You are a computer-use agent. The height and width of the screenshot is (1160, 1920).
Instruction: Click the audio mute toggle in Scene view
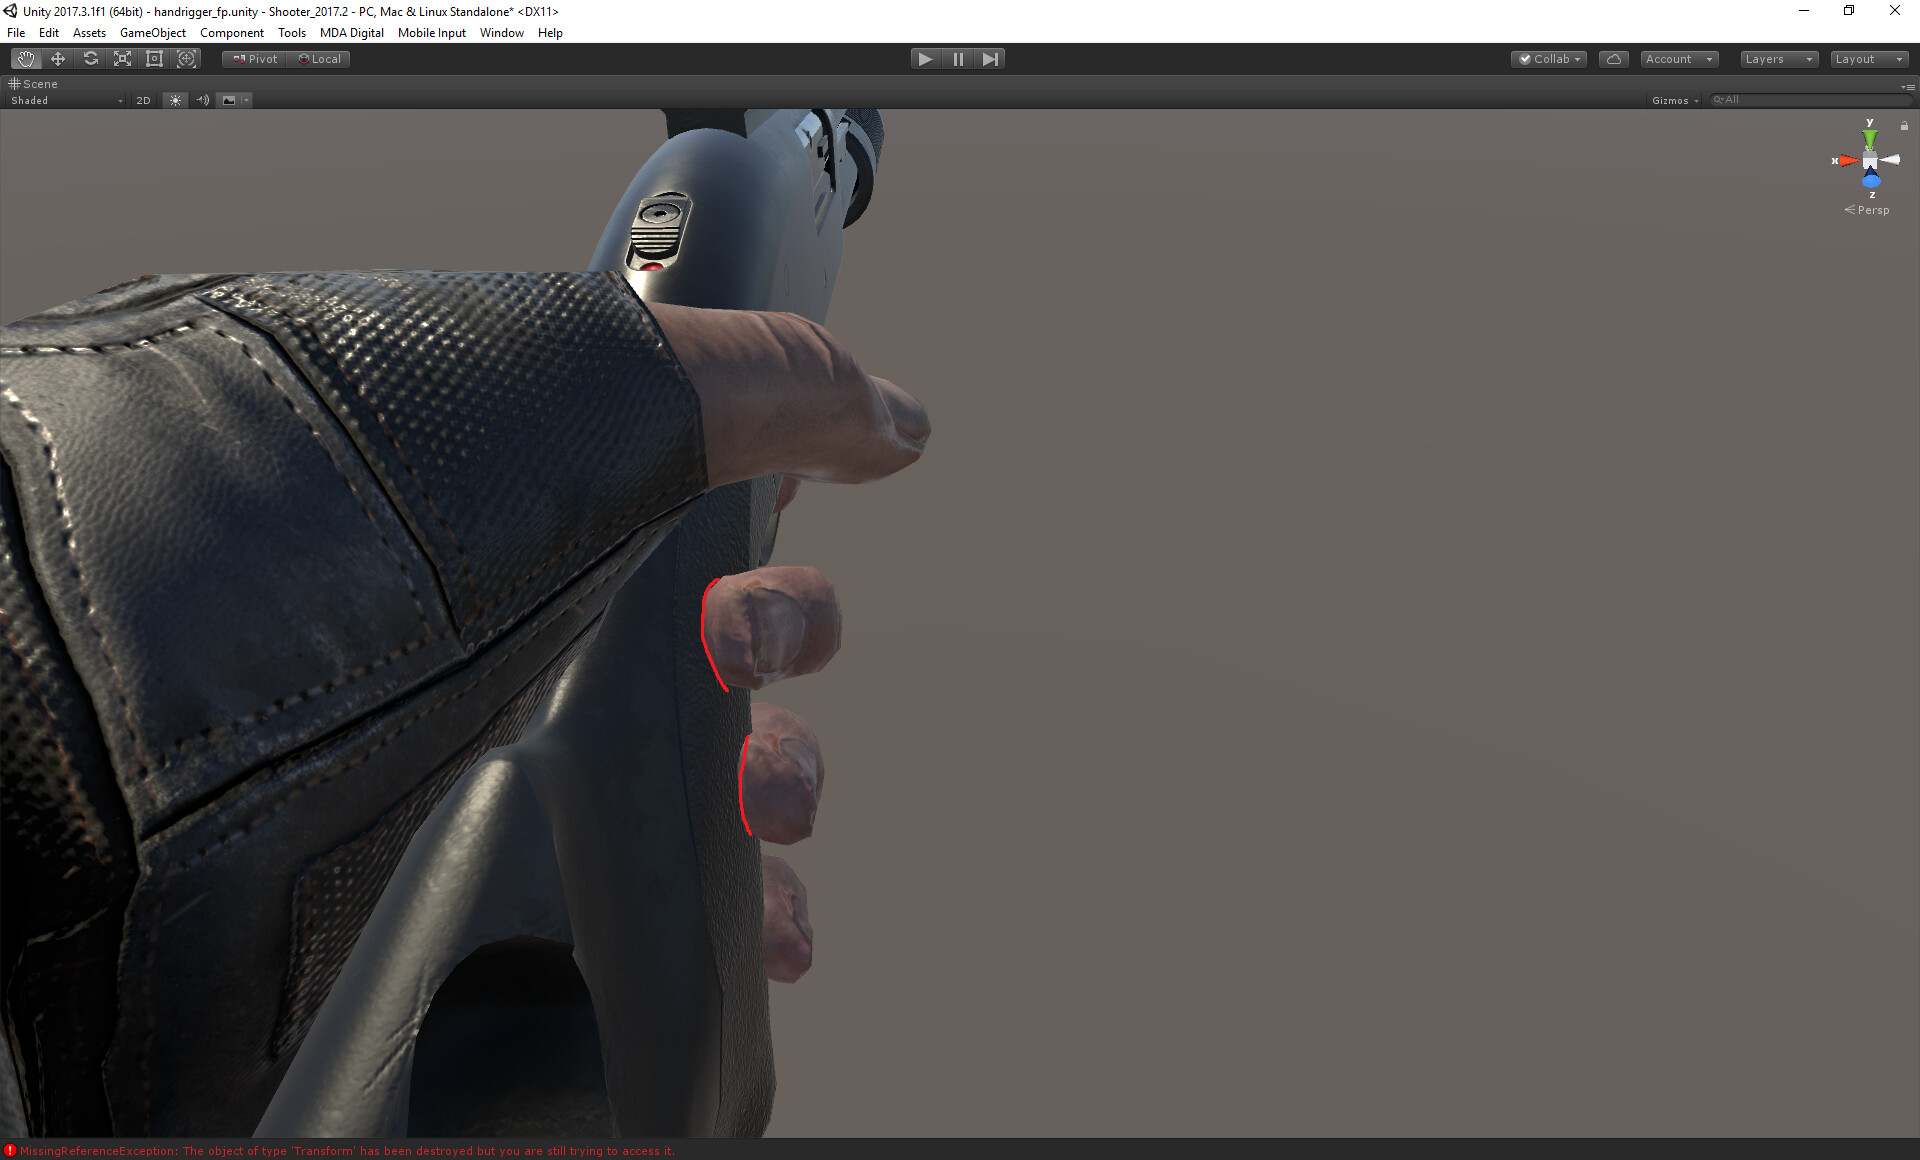(x=202, y=100)
